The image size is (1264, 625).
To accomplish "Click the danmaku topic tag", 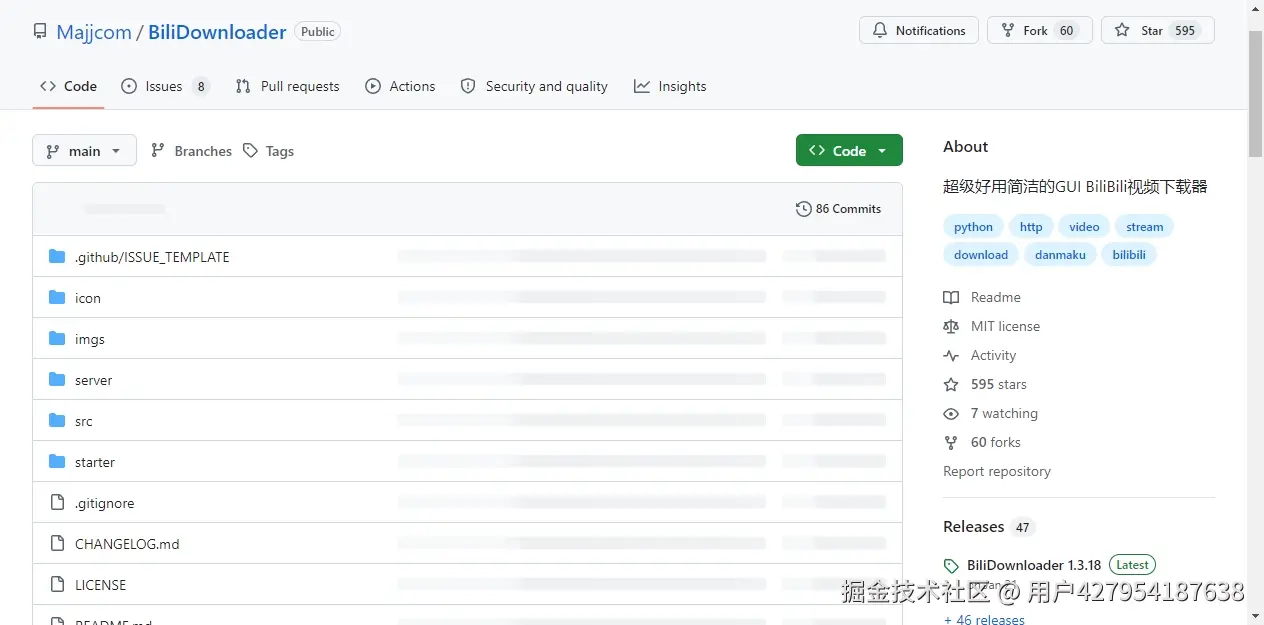I will pyautogui.click(x=1060, y=255).
